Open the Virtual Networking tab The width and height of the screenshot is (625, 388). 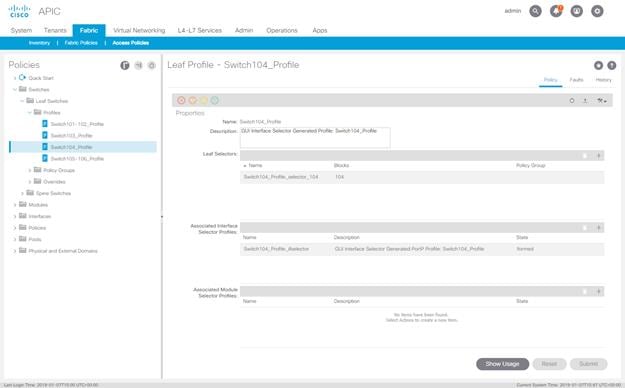coord(139,30)
